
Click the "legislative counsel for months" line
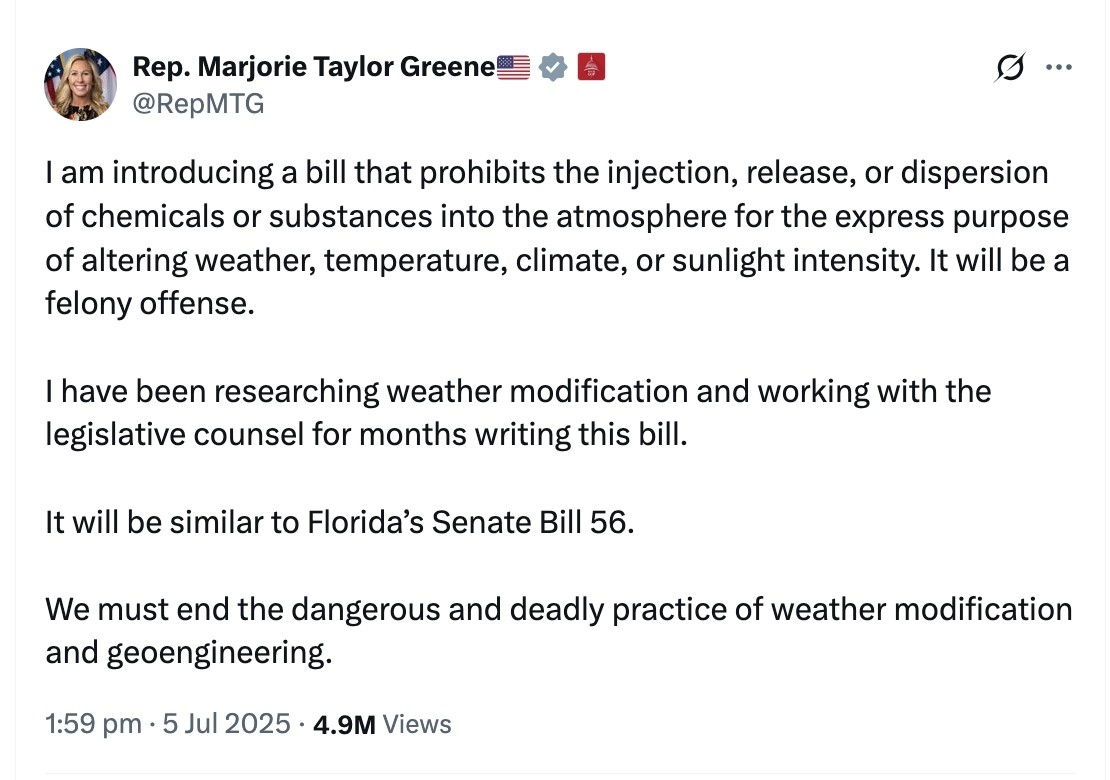(x=366, y=434)
